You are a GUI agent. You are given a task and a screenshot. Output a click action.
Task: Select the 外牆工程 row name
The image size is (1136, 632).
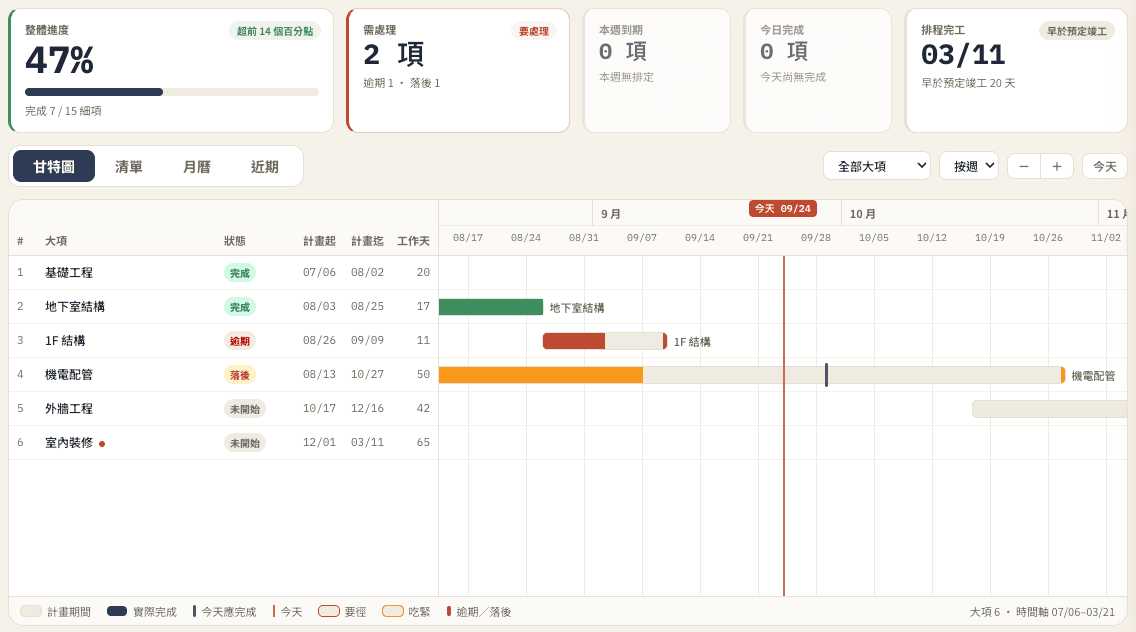click(x=69, y=409)
